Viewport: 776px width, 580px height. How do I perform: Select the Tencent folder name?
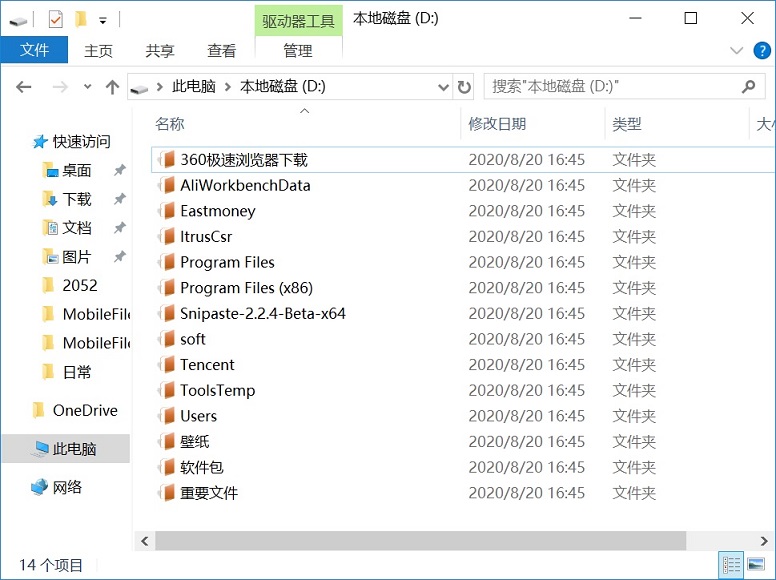(x=207, y=365)
